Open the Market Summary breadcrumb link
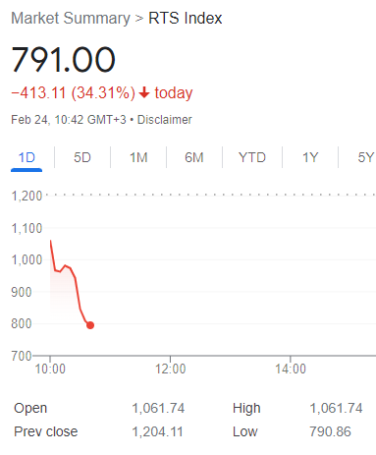The width and height of the screenshot is (376, 455). (x=71, y=18)
